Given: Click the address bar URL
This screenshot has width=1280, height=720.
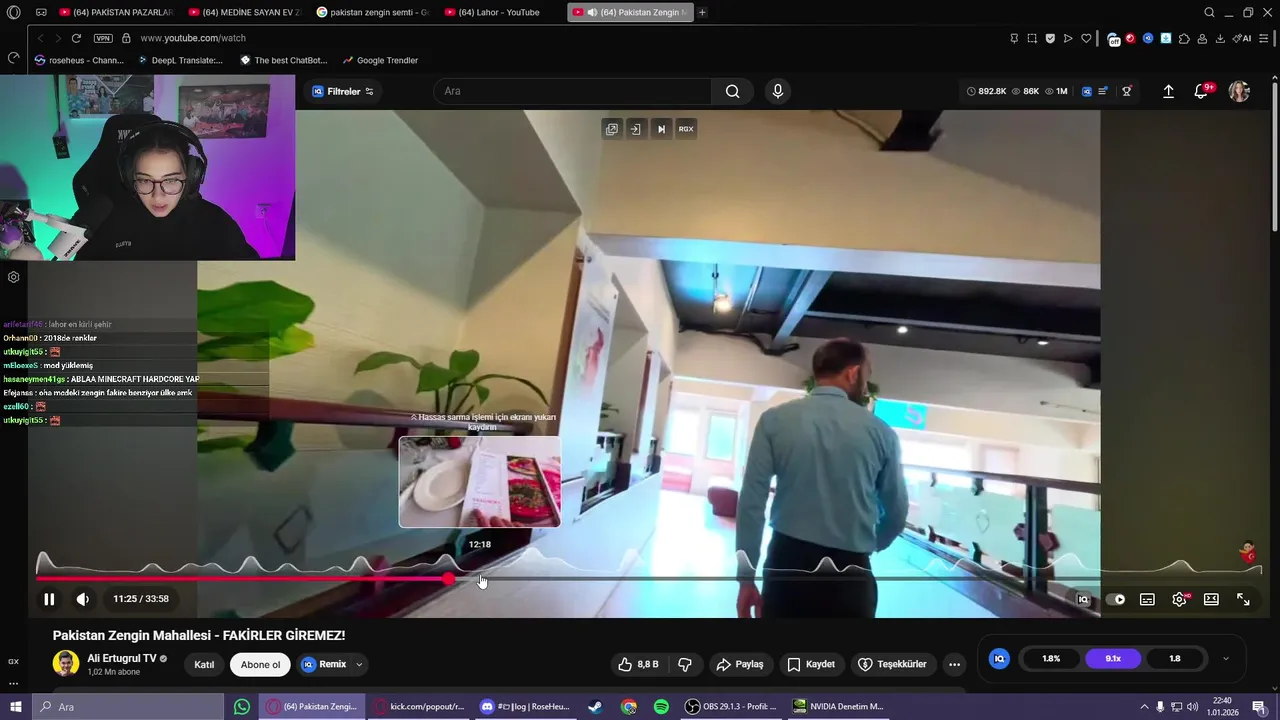Looking at the screenshot, I should 193,38.
